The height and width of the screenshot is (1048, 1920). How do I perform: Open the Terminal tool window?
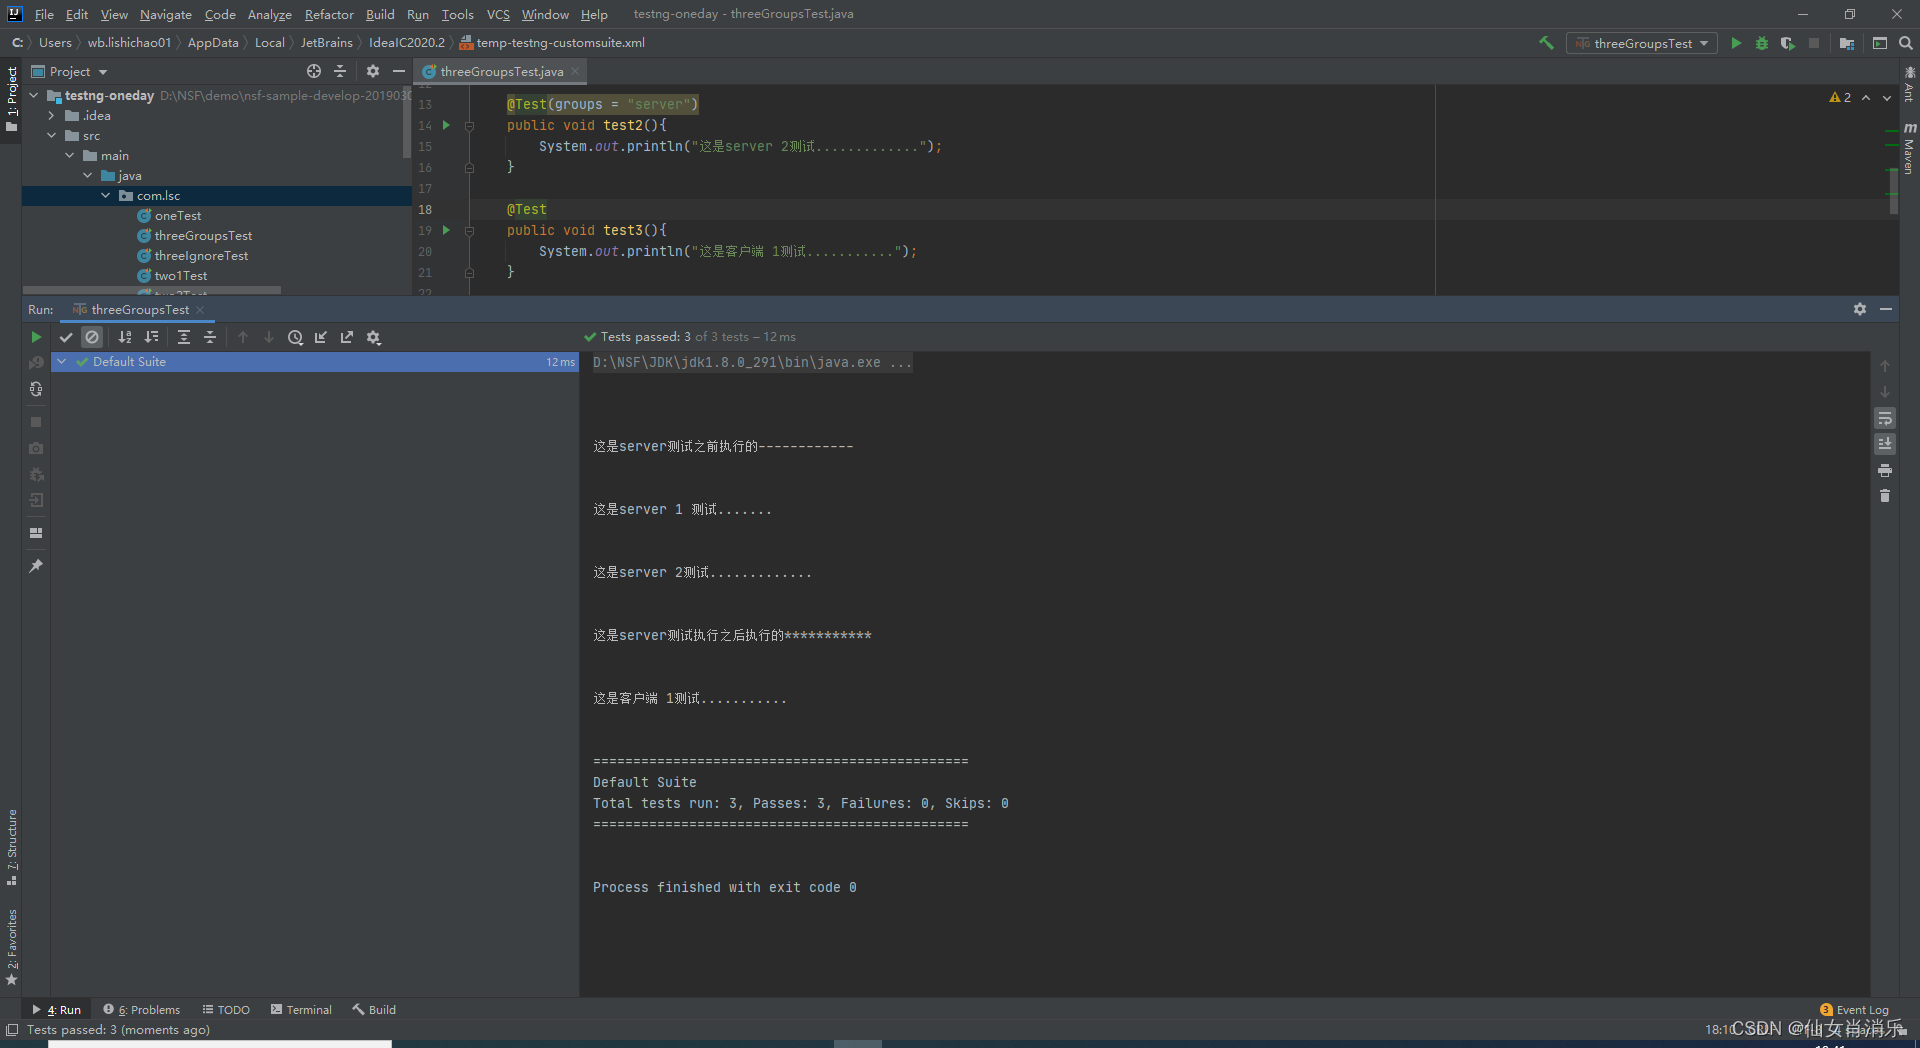(301, 1009)
